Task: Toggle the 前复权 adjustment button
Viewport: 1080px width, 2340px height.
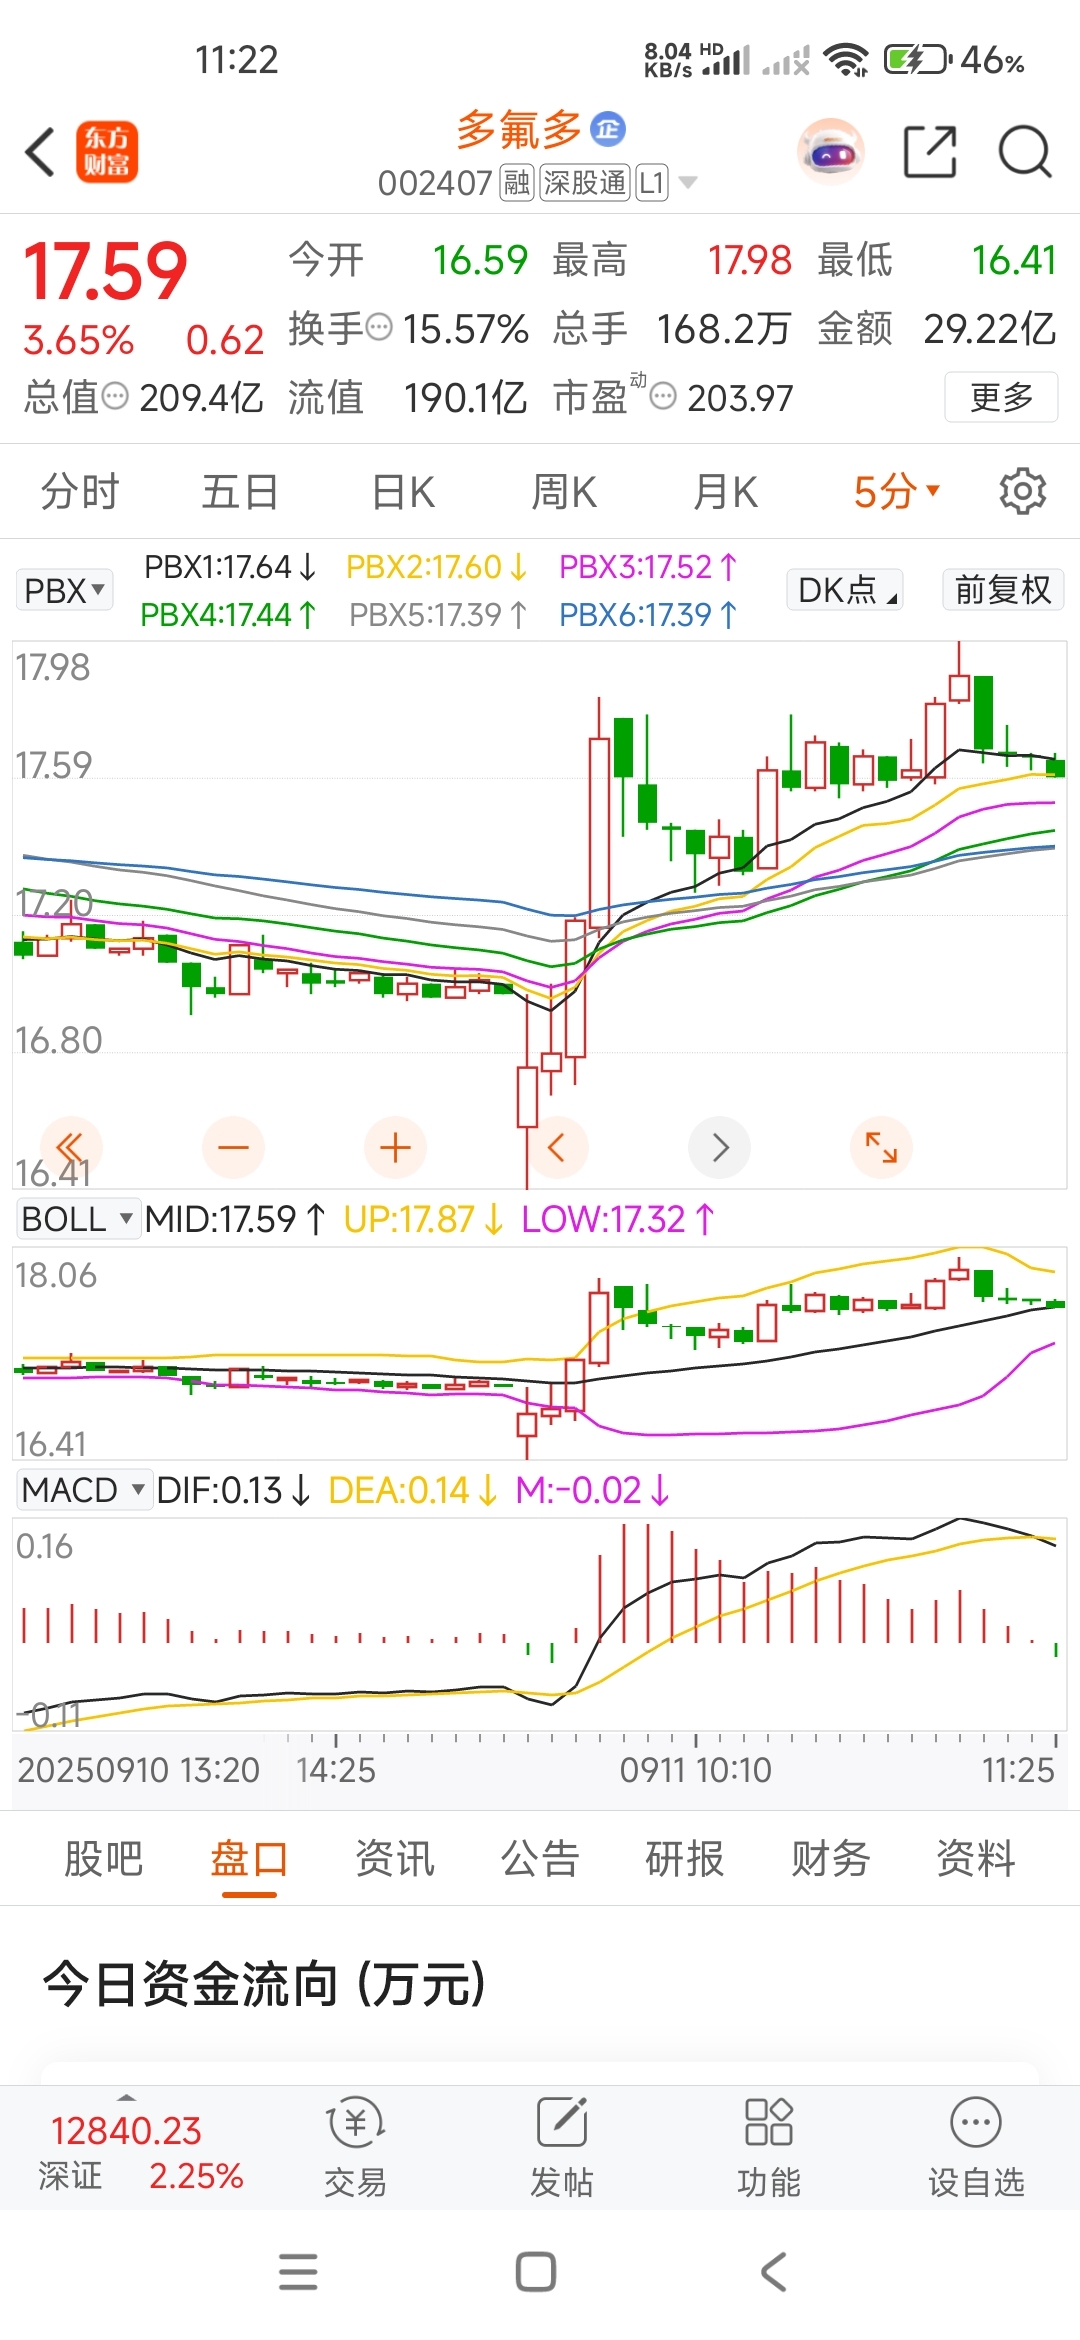Action: 1003,590
